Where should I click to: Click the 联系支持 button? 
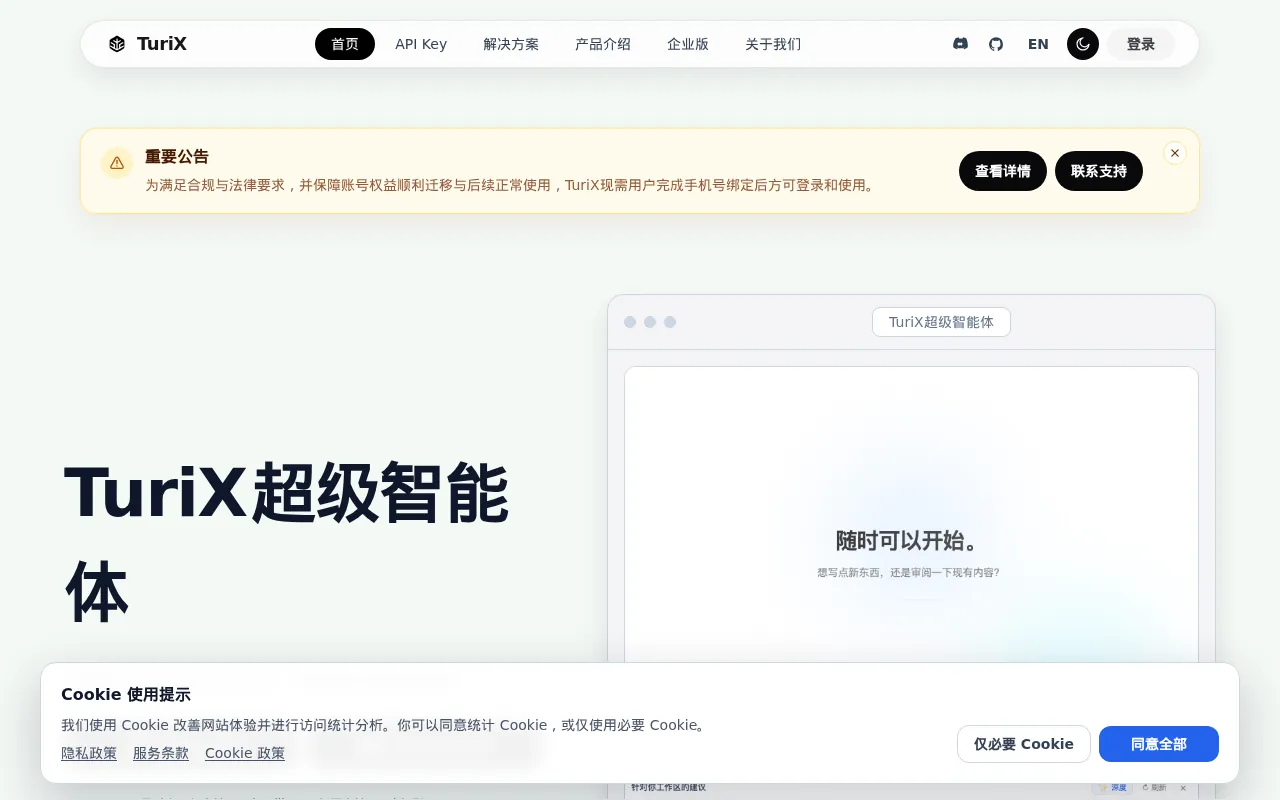[1099, 171]
